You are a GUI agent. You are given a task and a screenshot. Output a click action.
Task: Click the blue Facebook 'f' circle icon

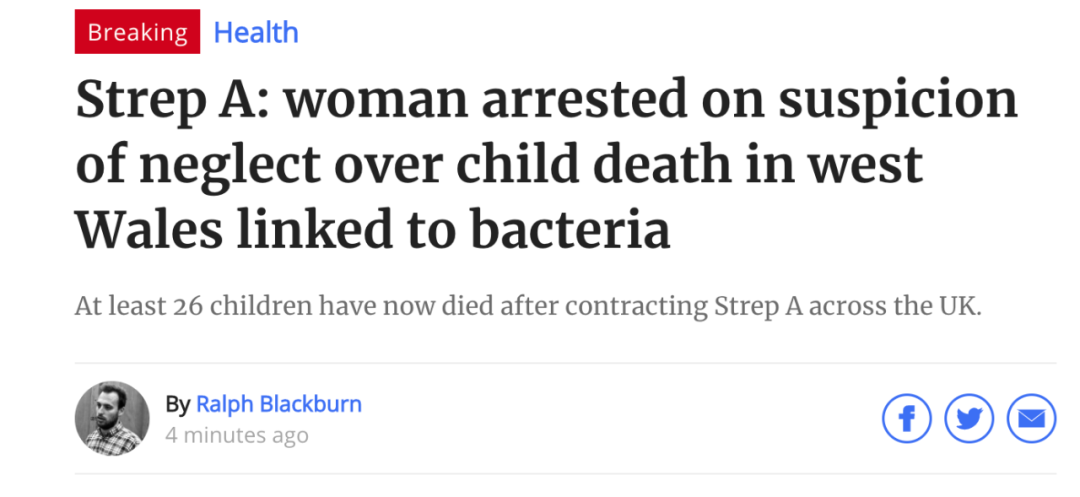[906, 419]
